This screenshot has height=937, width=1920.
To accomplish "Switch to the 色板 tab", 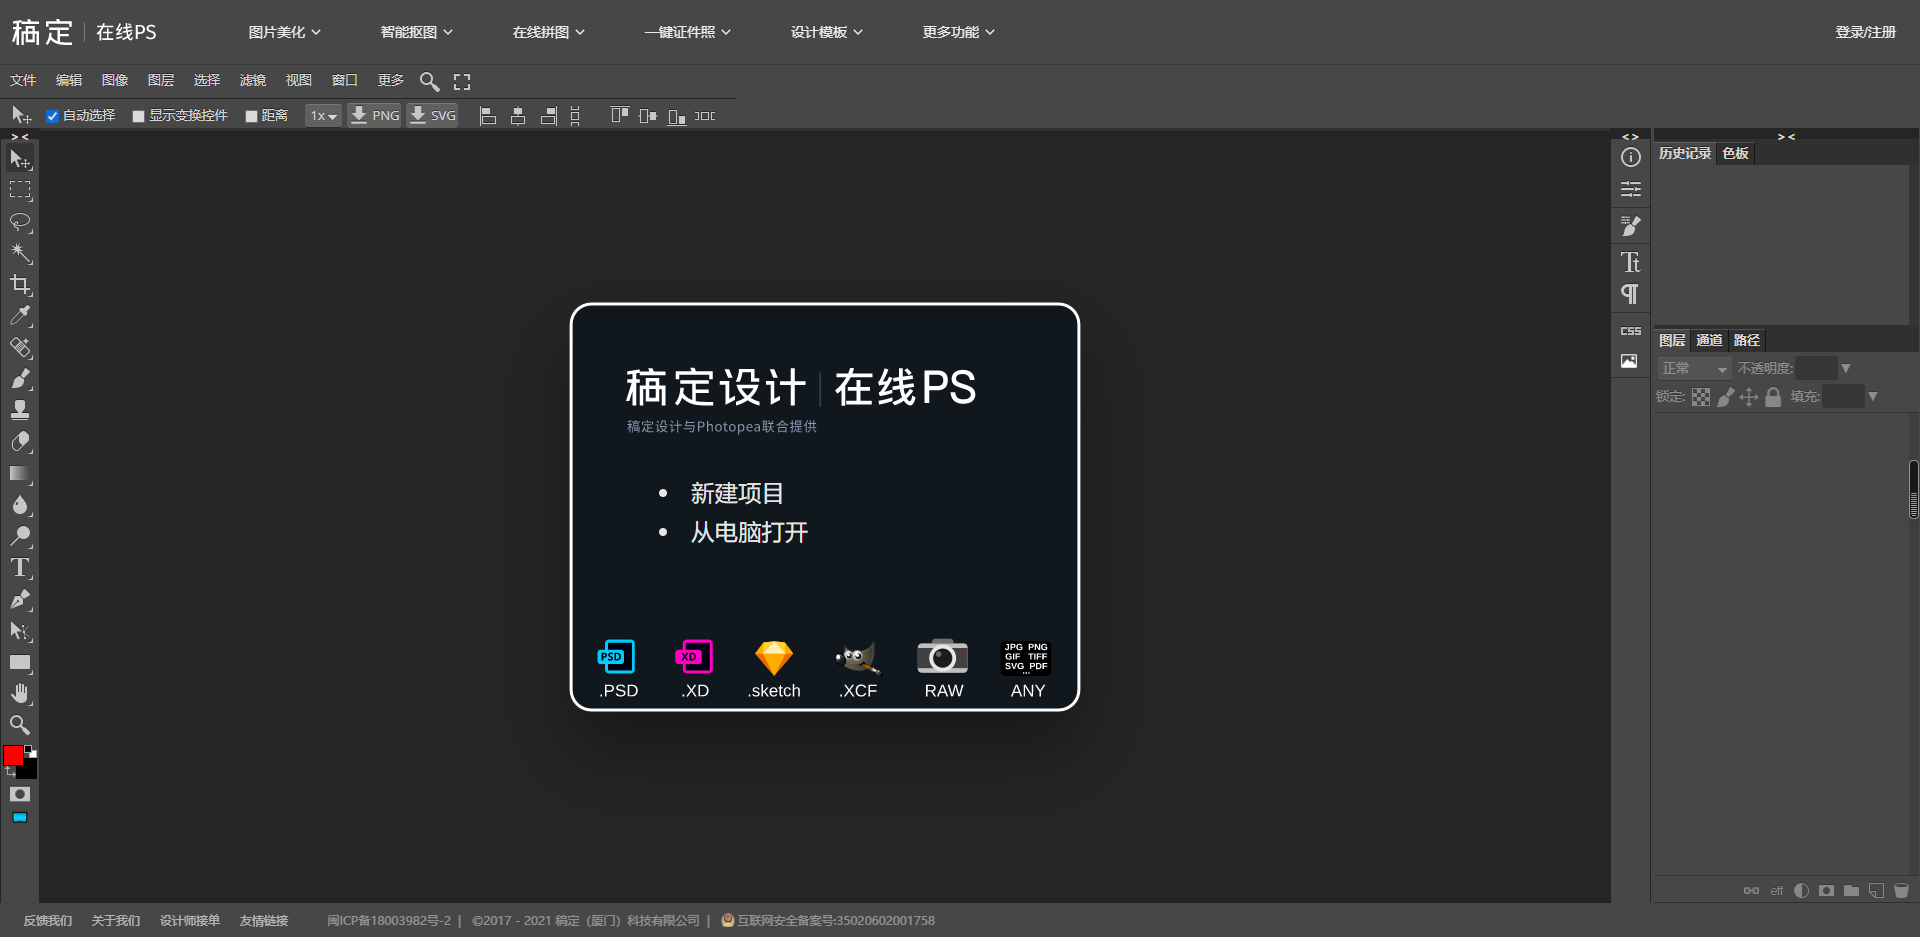I will (1736, 153).
